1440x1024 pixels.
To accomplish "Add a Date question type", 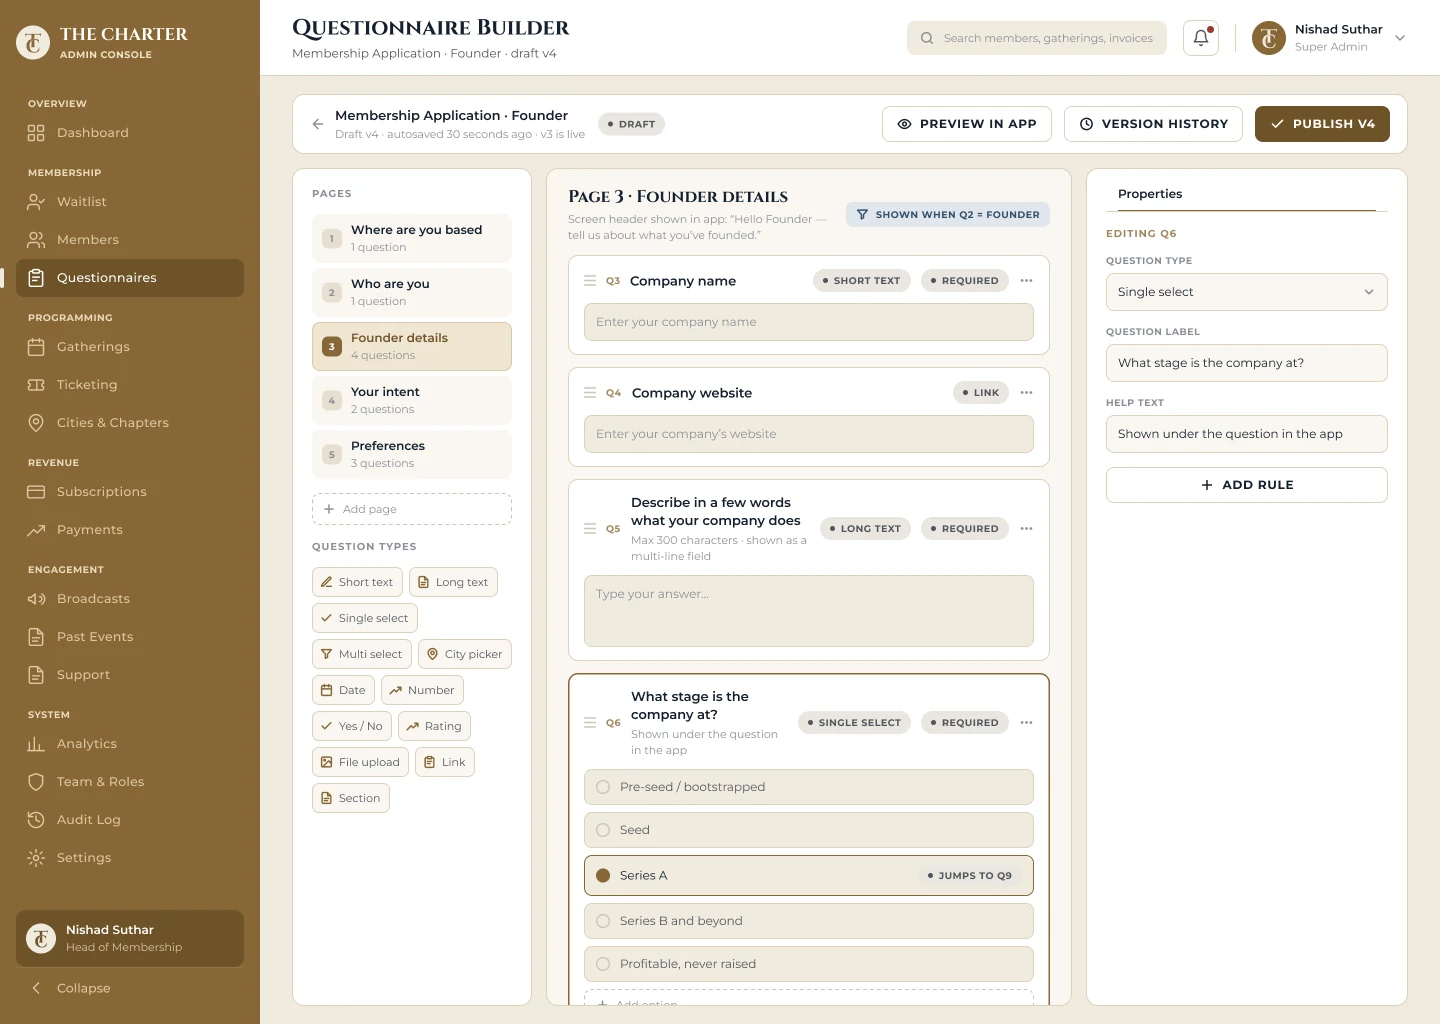I will pos(343,690).
